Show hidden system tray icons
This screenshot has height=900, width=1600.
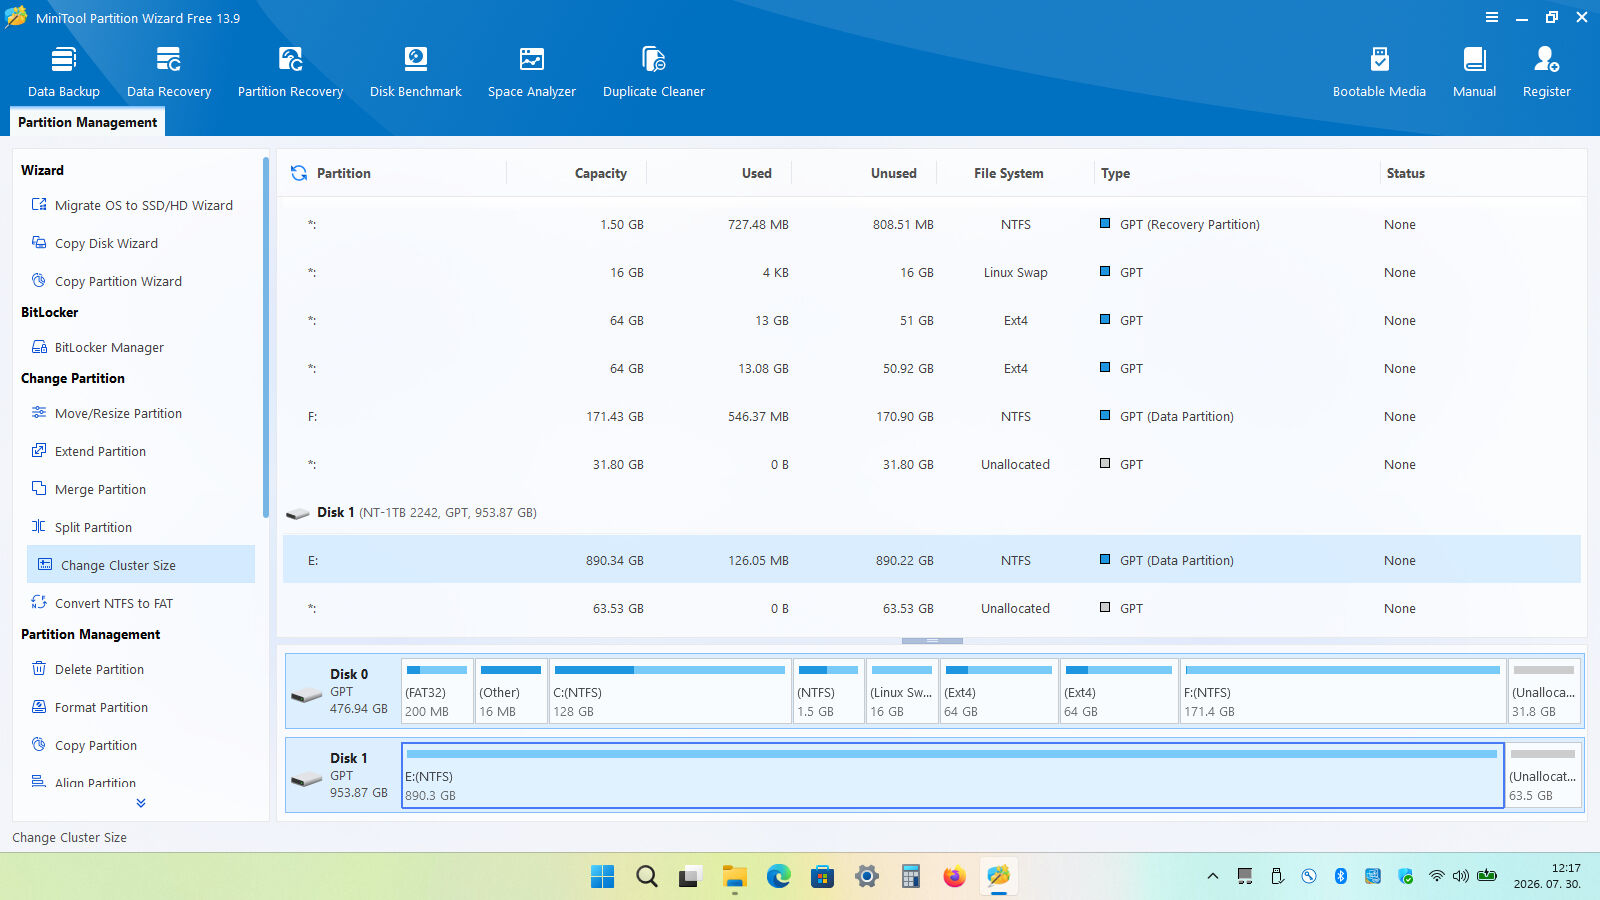[1213, 876]
